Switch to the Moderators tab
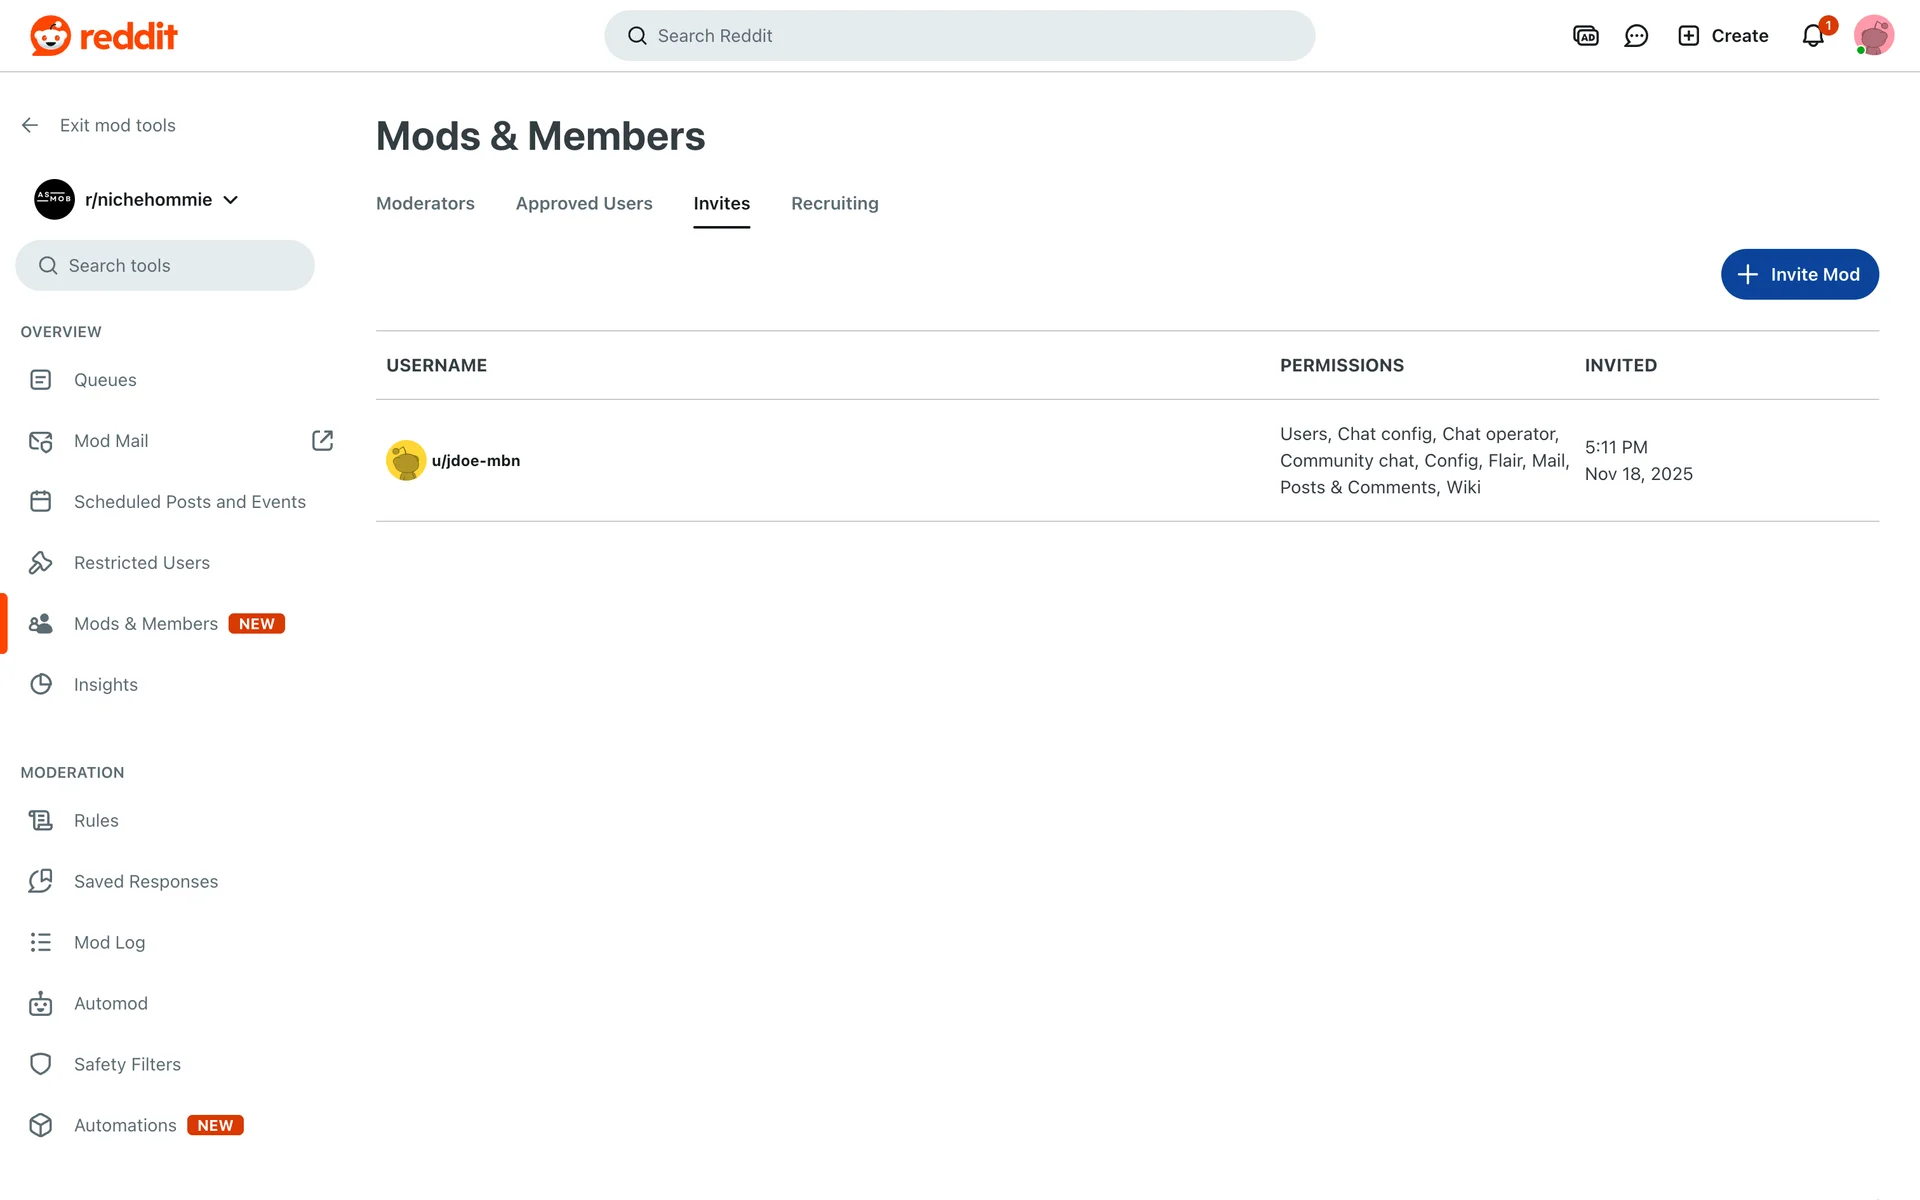The height and width of the screenshot is (1200, 1920). 425,203
